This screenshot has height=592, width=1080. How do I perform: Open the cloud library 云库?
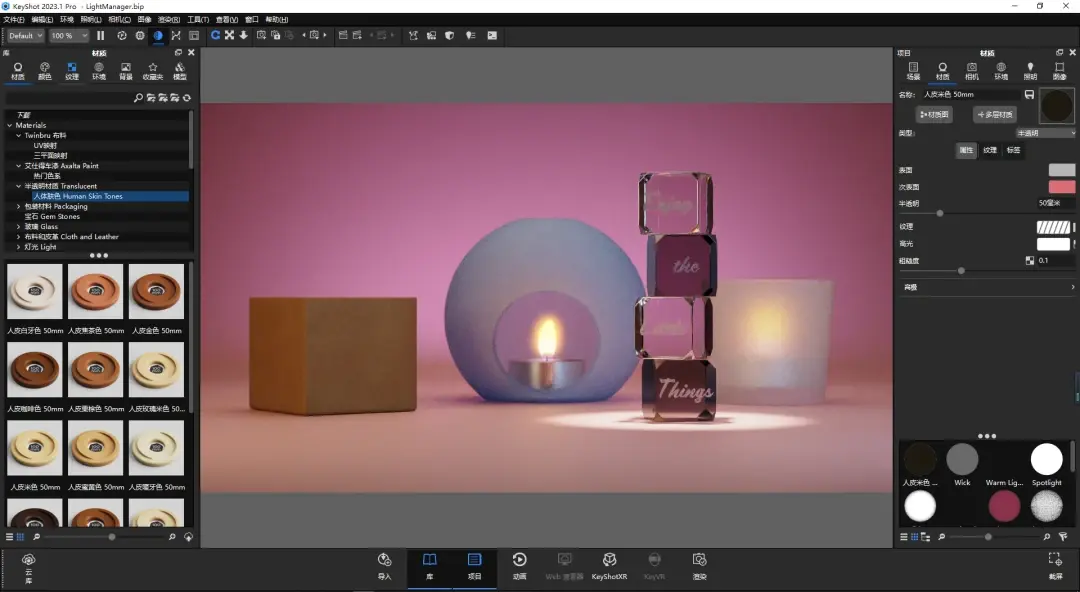[28, 568]
